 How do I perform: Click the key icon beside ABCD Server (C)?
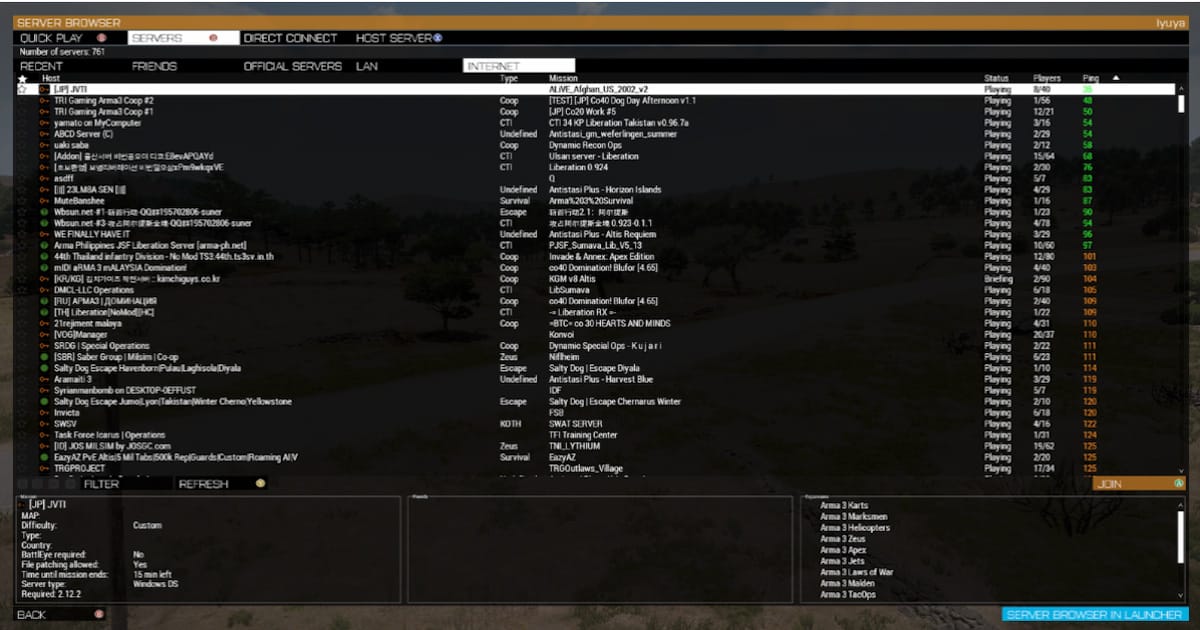click(x=44, y=134)
